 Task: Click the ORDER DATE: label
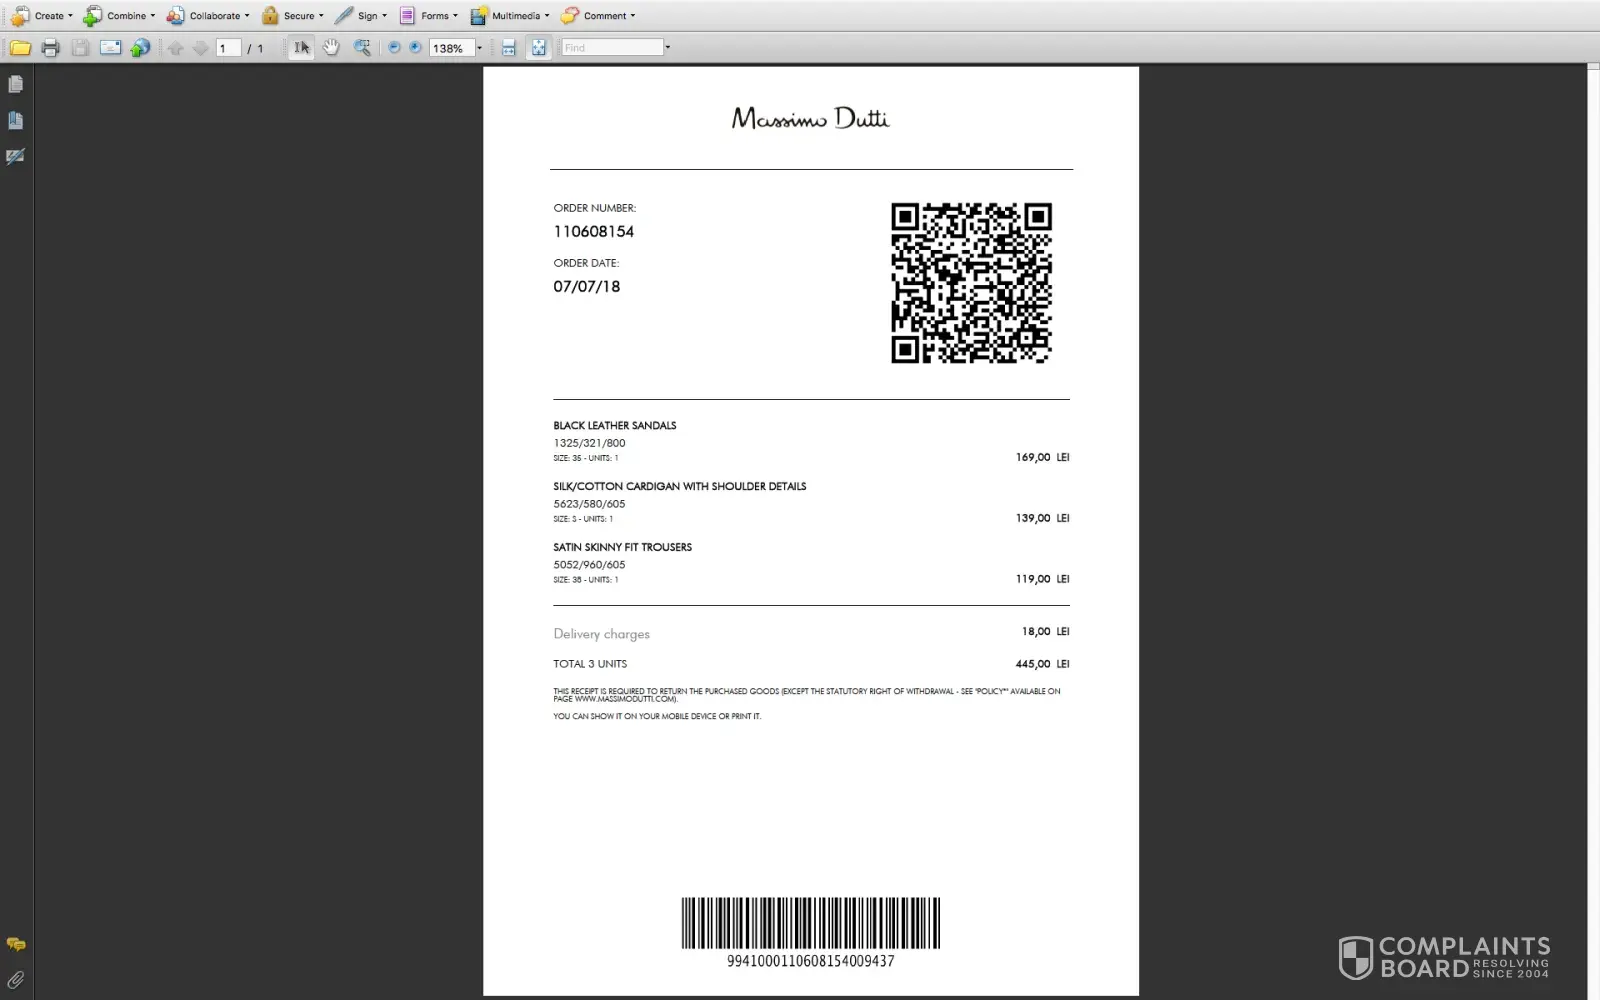click(x=586, y=263)
